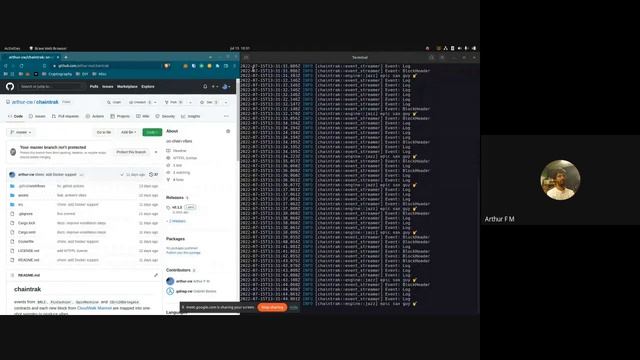Open the repository tabs overflow ellipsis

click(227, 116)
